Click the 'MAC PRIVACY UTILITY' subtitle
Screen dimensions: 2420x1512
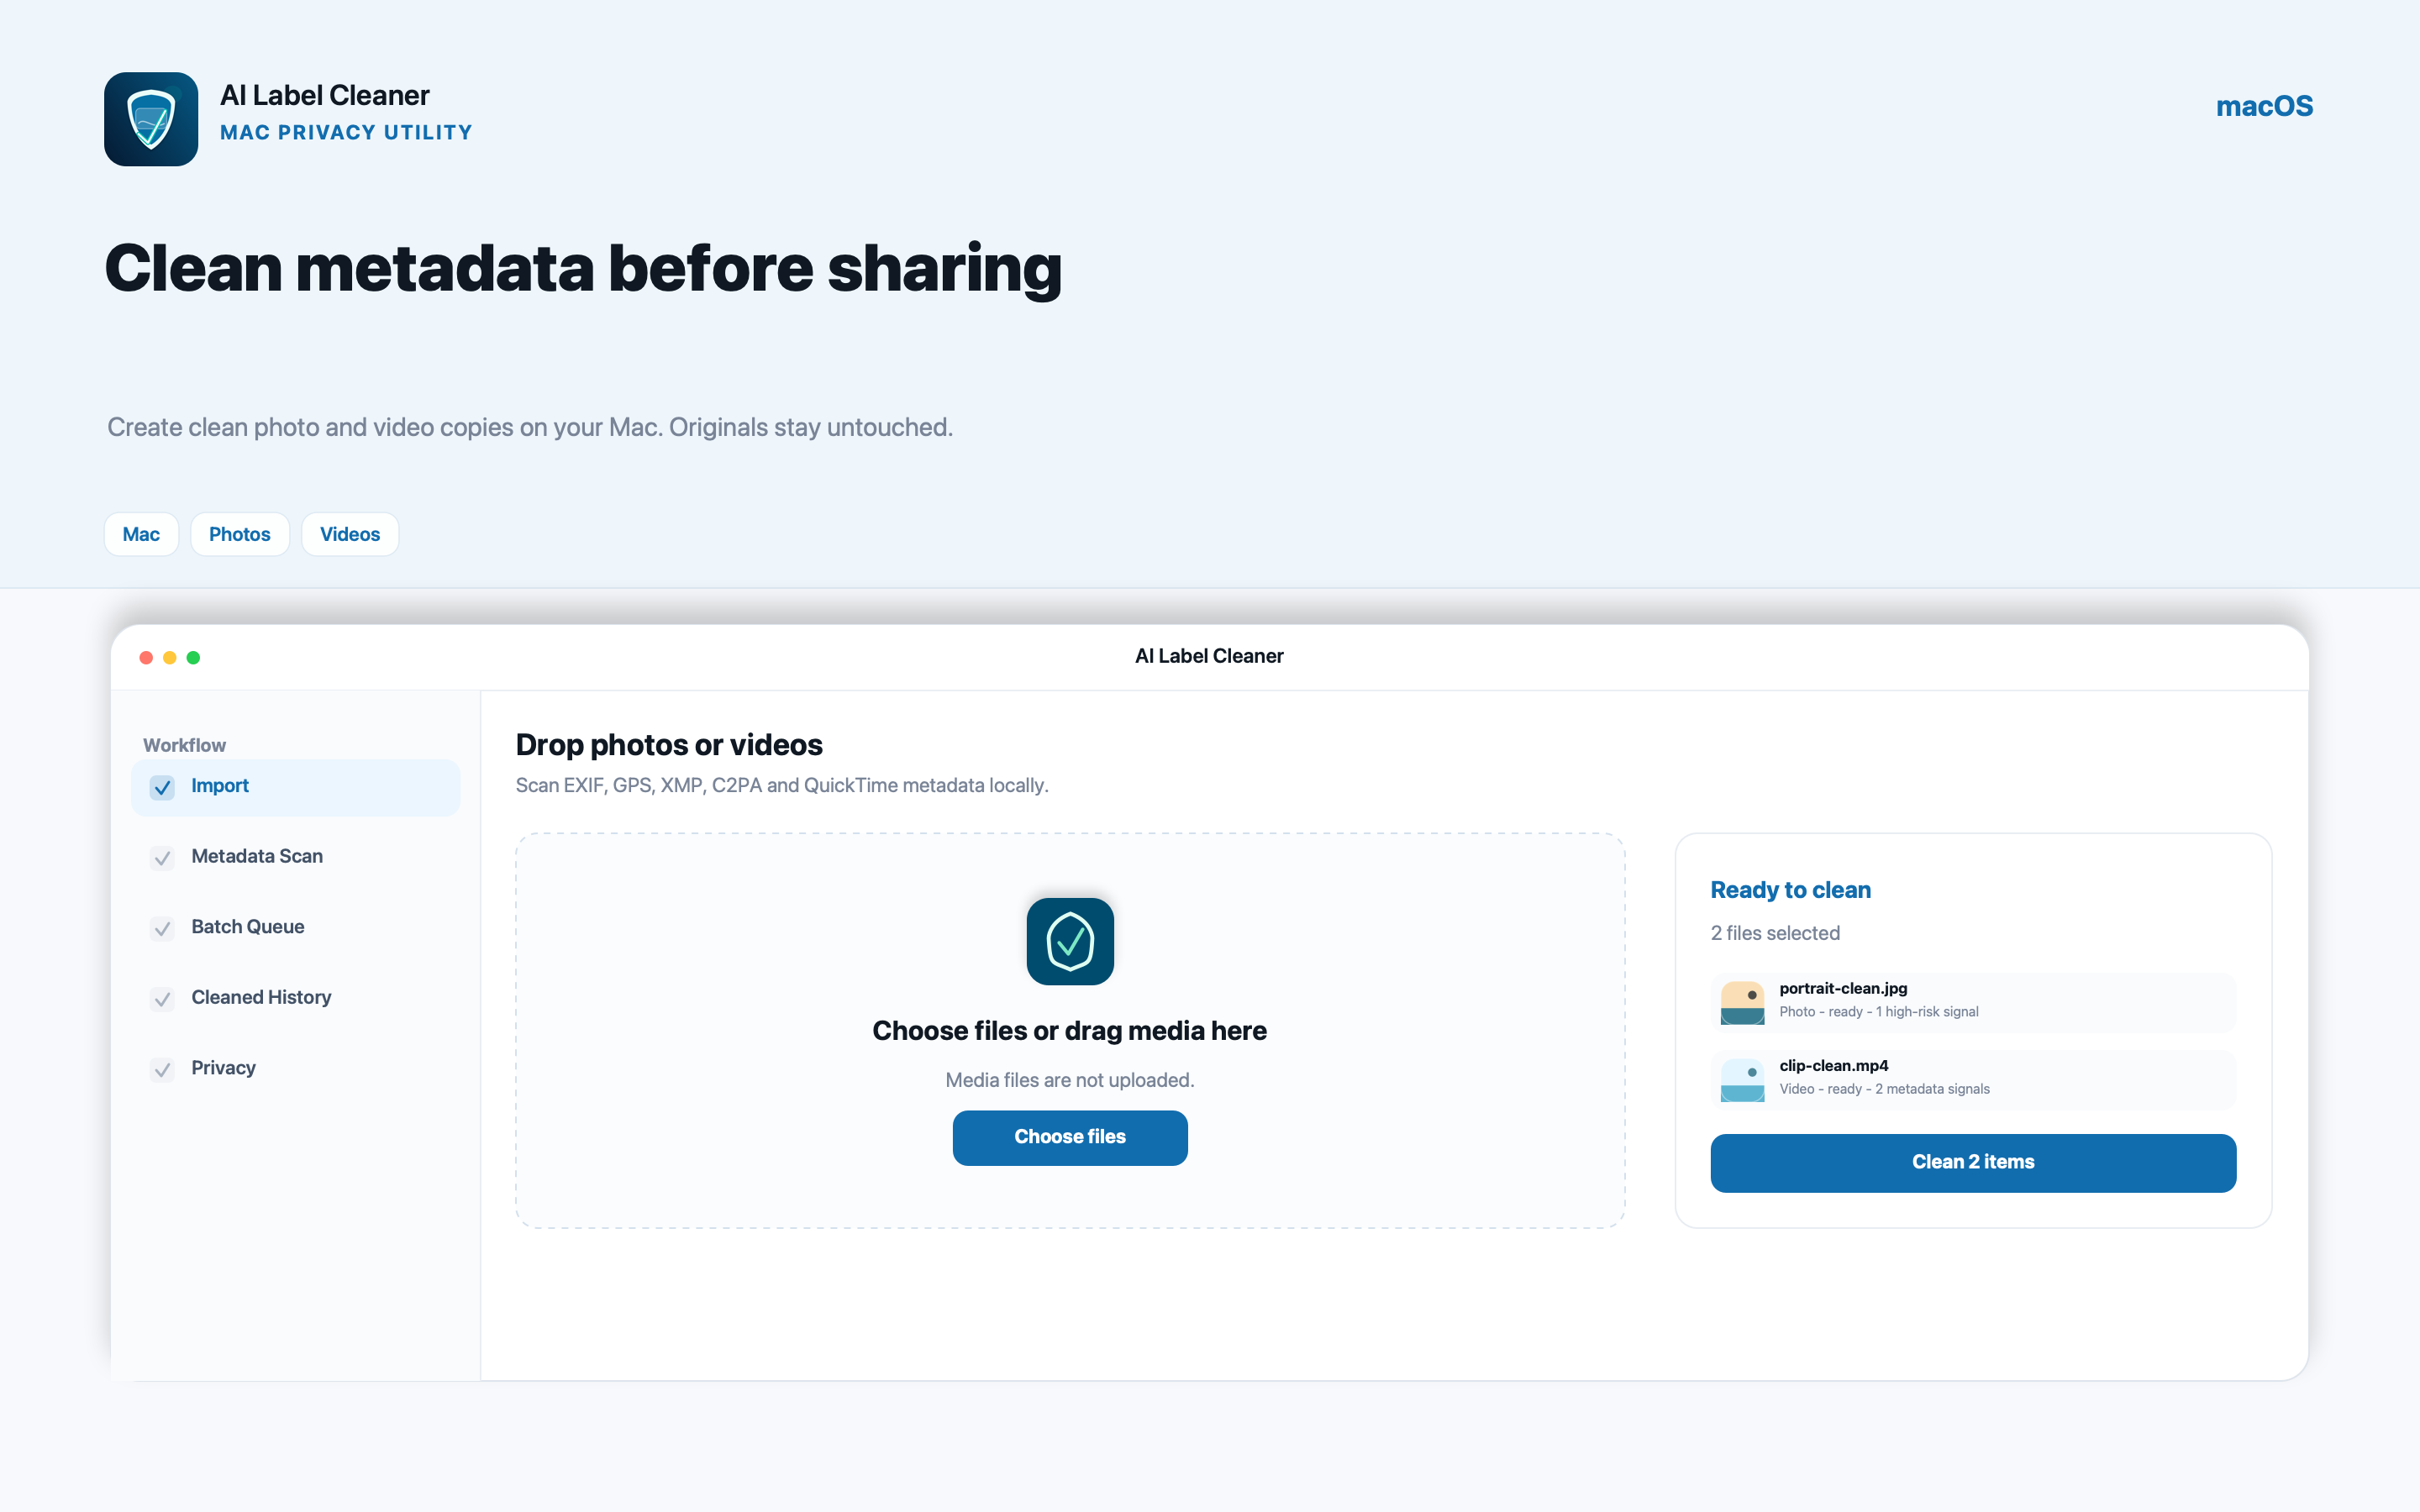(346, 132)
